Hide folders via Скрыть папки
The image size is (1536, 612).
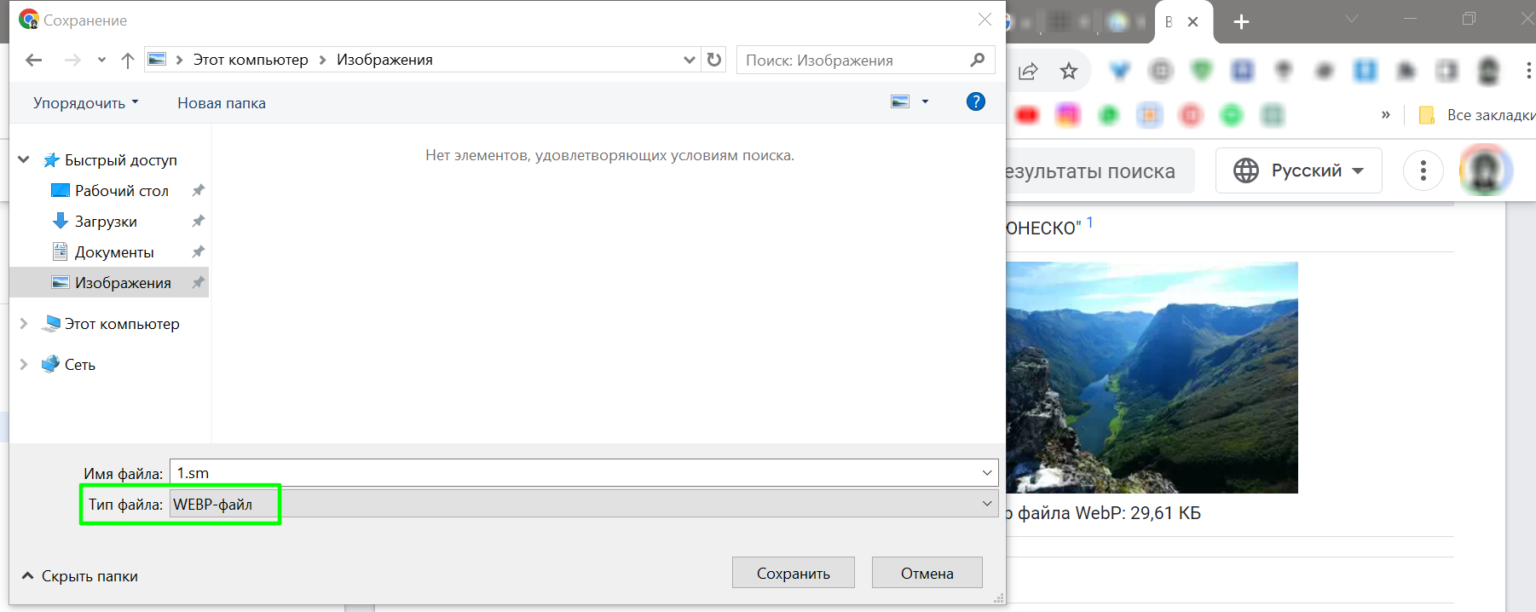79,576
